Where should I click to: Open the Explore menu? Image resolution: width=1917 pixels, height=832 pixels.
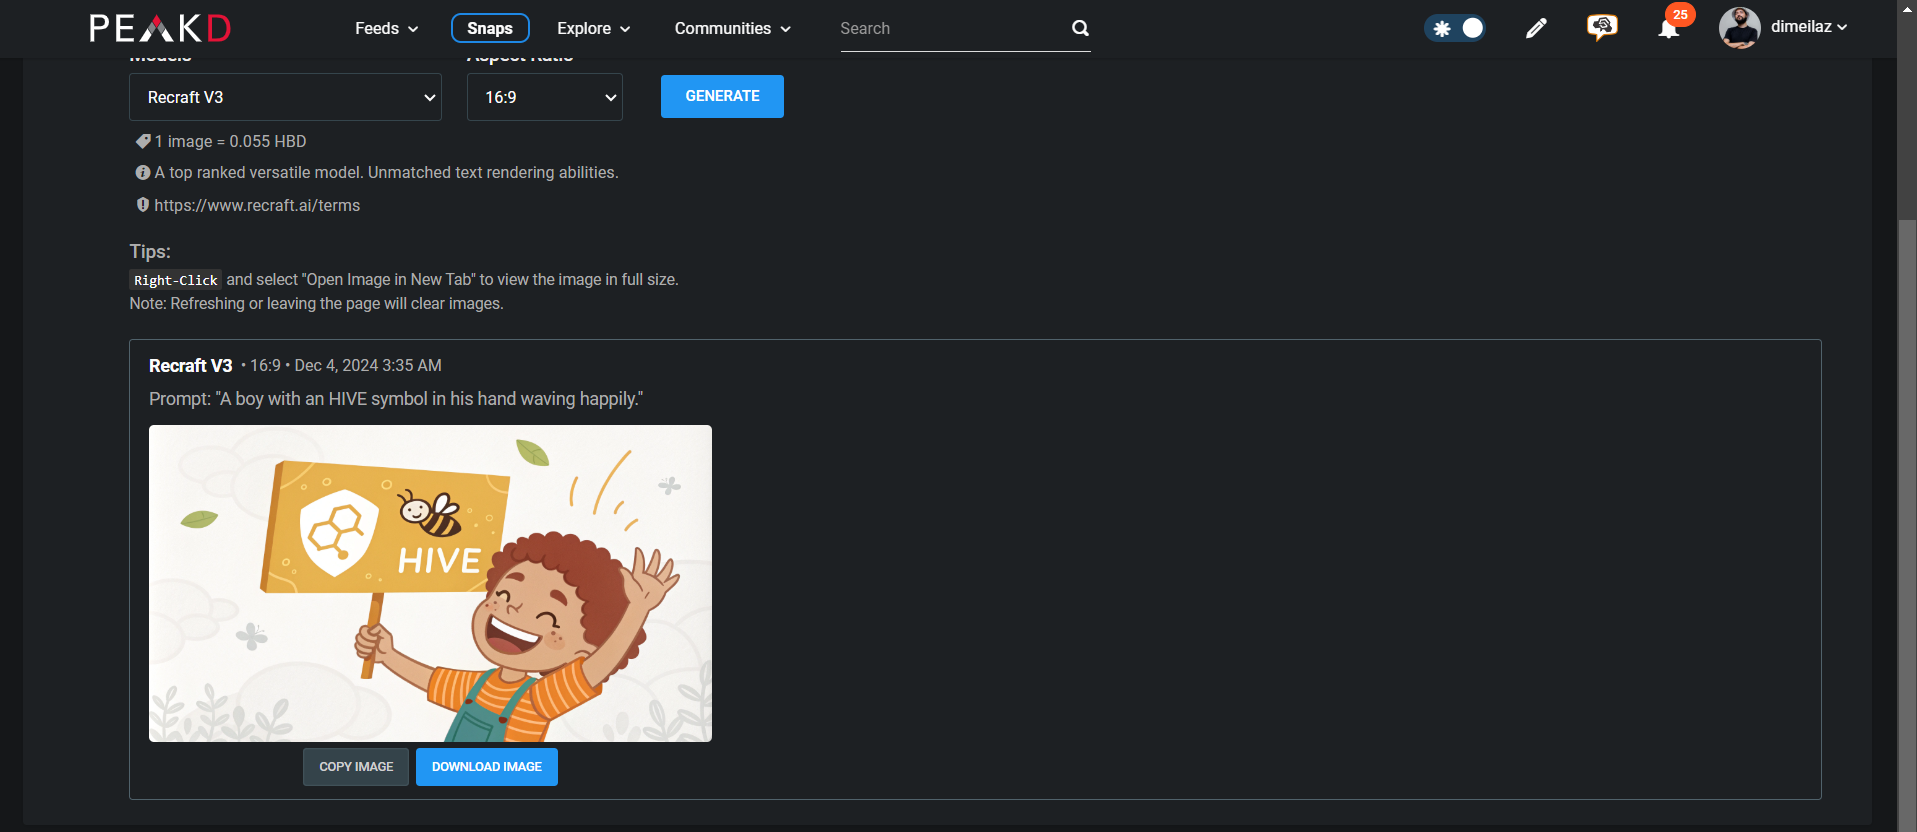pos(594,28)
